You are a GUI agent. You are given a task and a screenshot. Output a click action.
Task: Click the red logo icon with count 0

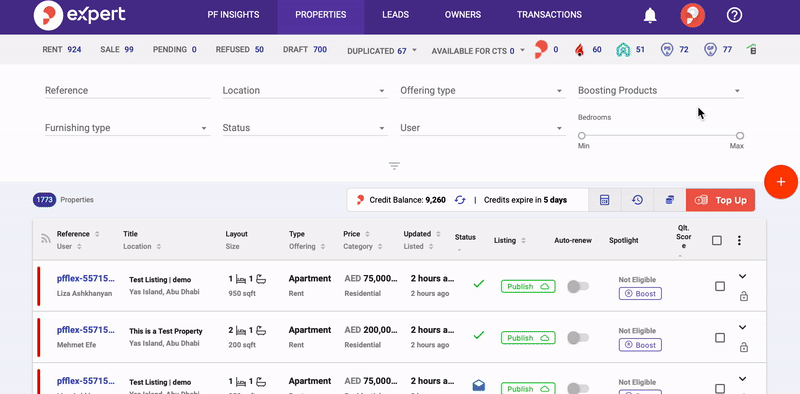tap(541, 50)
